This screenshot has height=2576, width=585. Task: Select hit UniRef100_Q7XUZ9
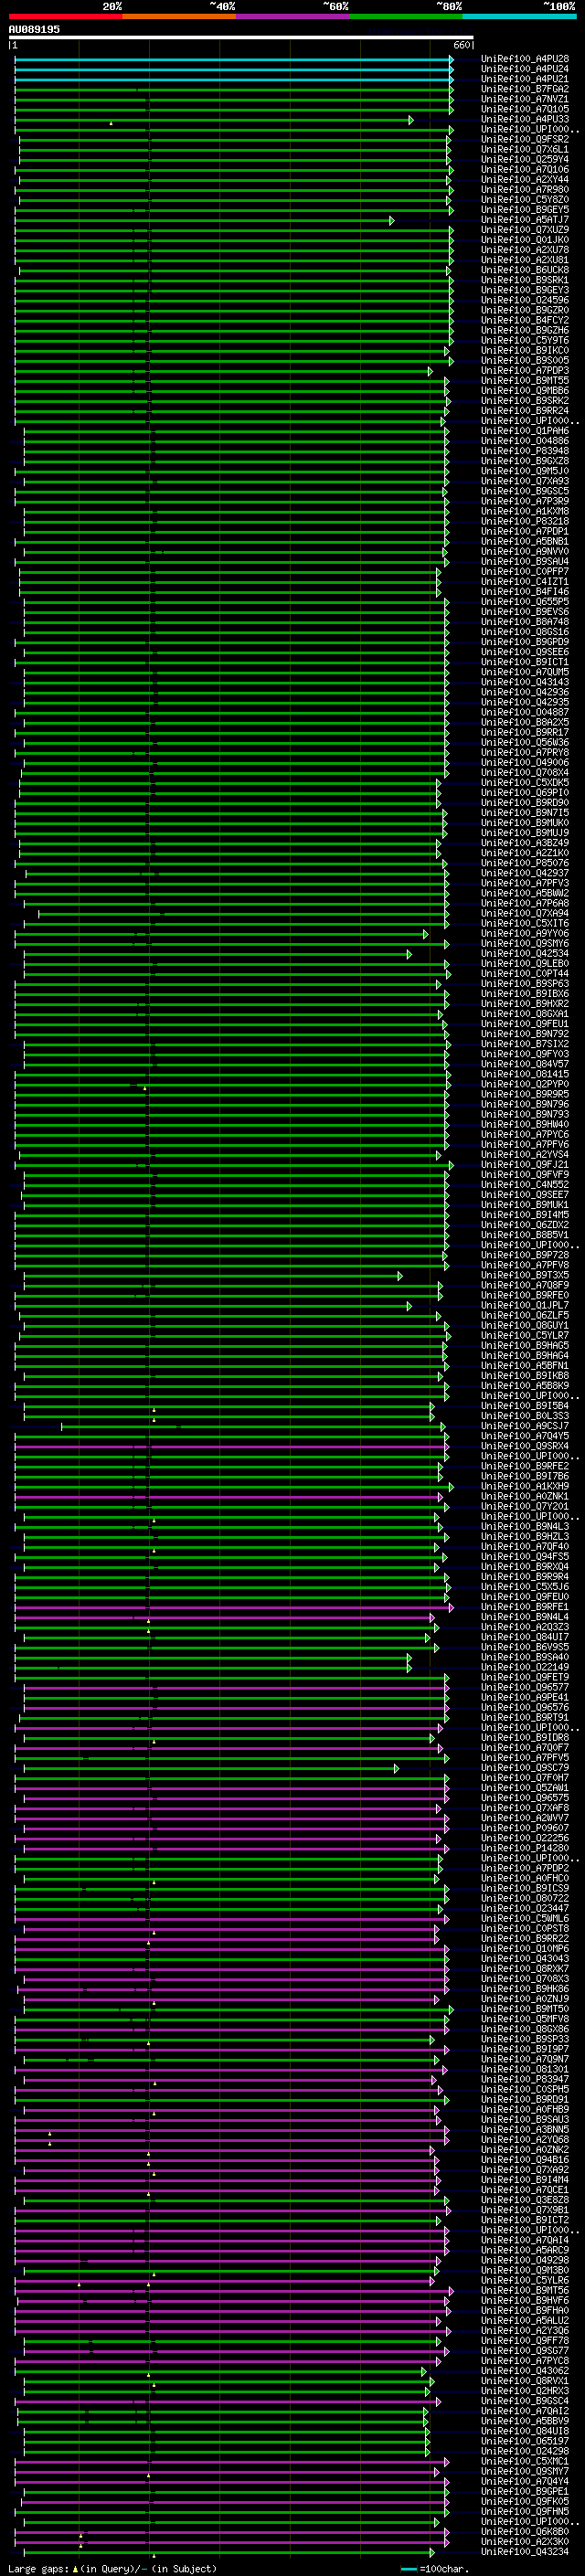(525, 230)
